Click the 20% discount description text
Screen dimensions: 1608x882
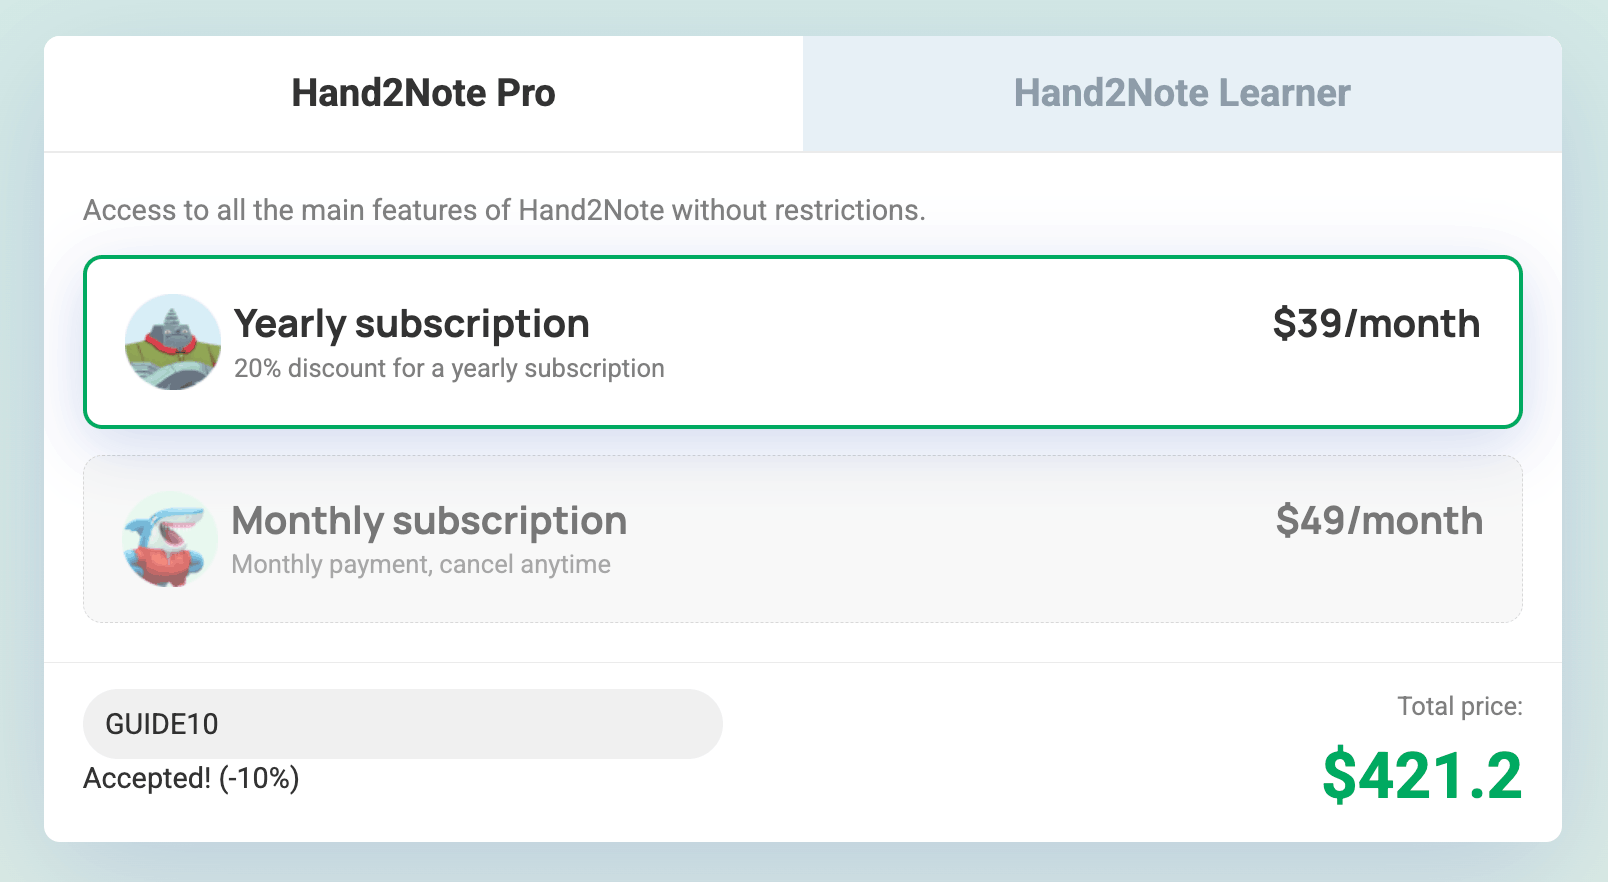[447, 368]
